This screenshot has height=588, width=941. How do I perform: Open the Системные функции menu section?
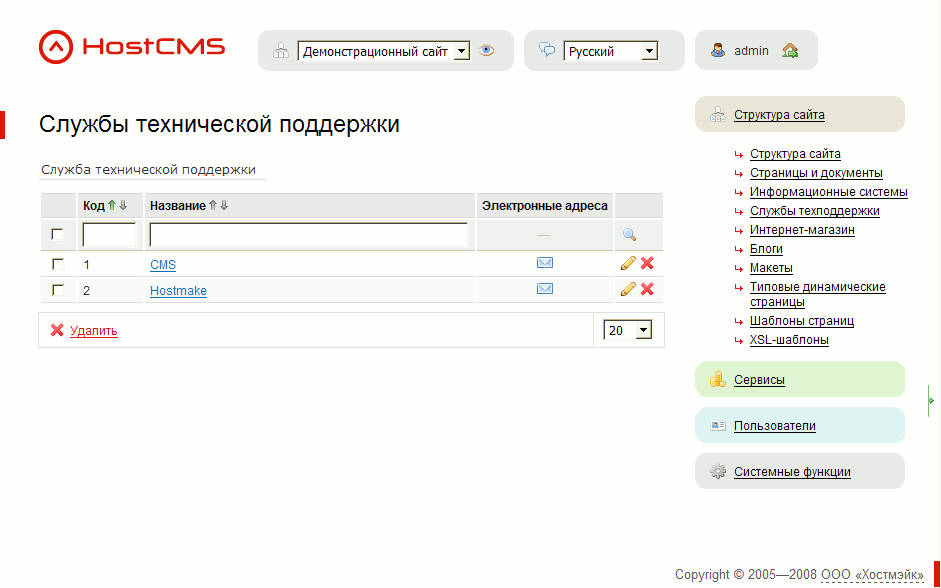pos(792,472)
